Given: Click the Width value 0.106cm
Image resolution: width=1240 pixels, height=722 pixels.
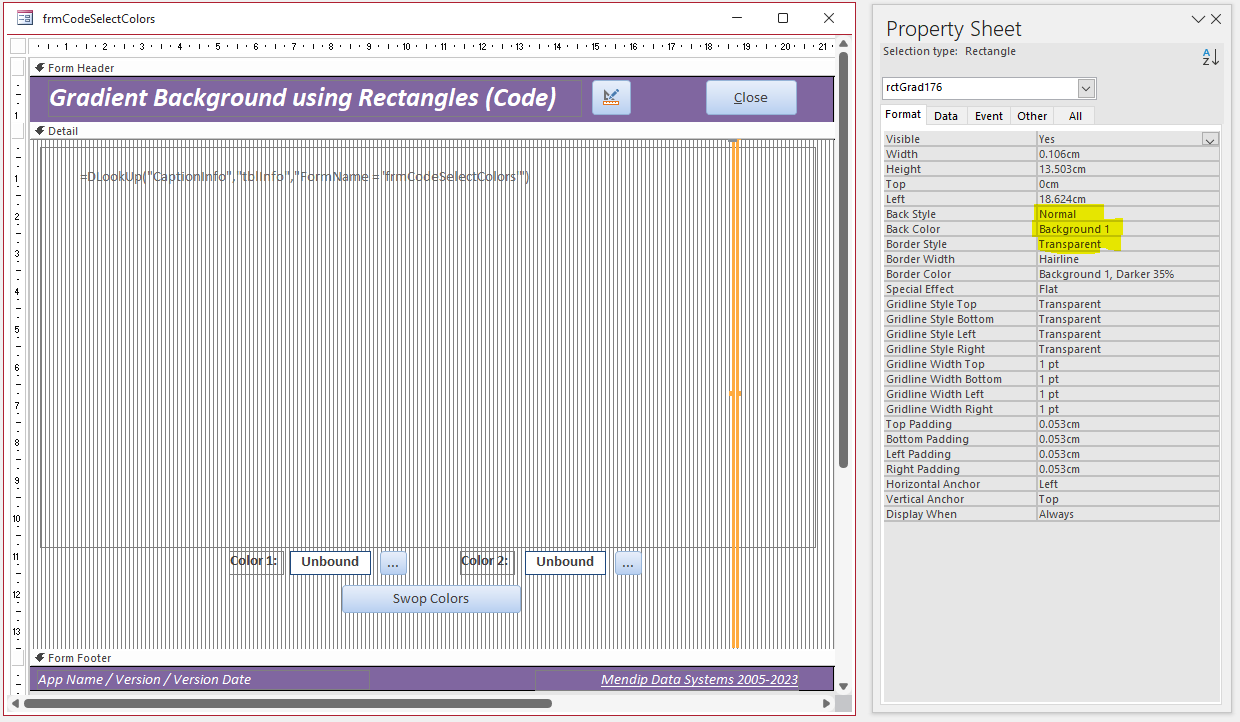Looking at the screenshot, I should point(1128,154).
